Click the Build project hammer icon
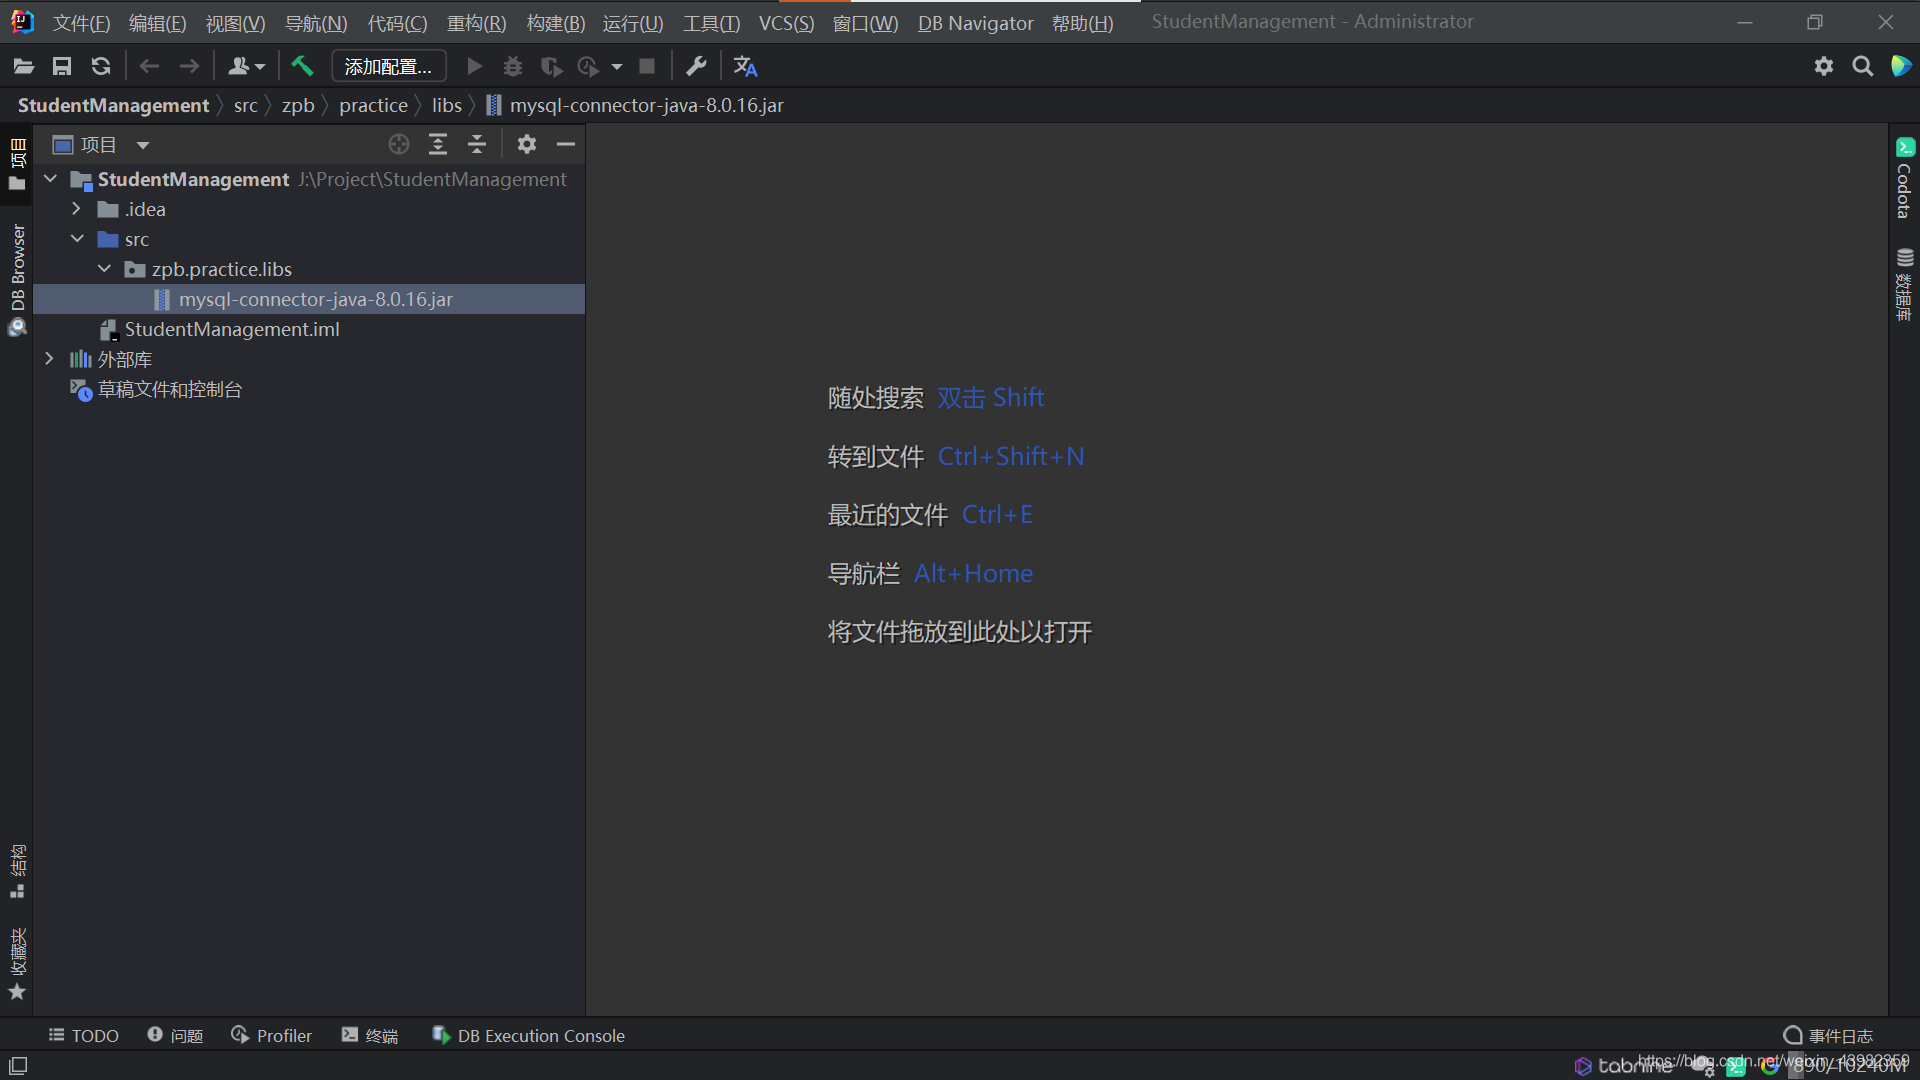Viewport: 1920px width, 1080px height. [x=302, y=66]
